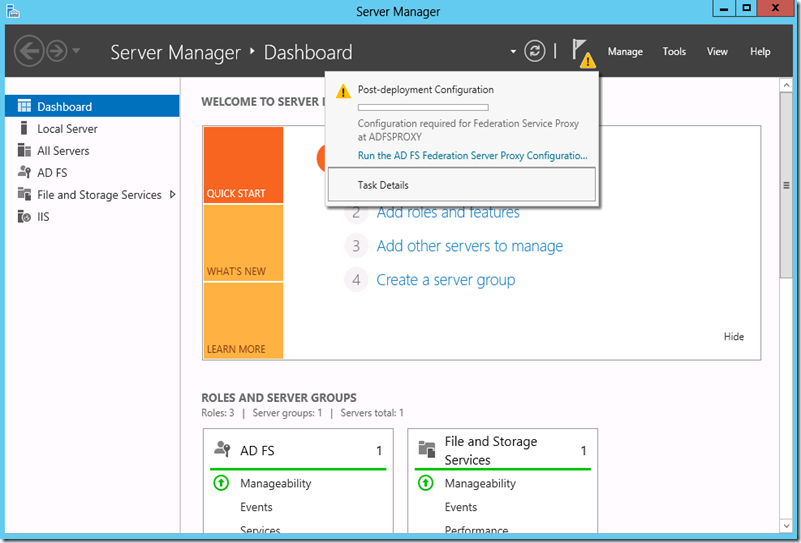Open Events in the AD FS tile

[x=256, y=507]
